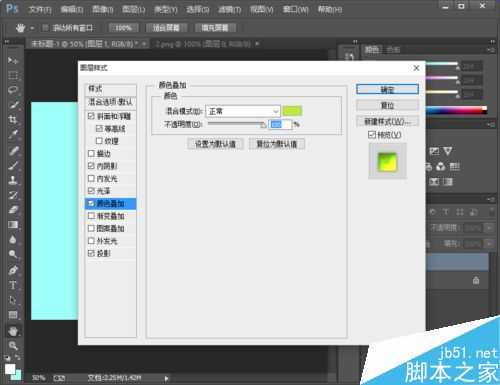Select the Eraser tool
The height and width of the screenshot is (385, 500).
click(x=13, y=210)
